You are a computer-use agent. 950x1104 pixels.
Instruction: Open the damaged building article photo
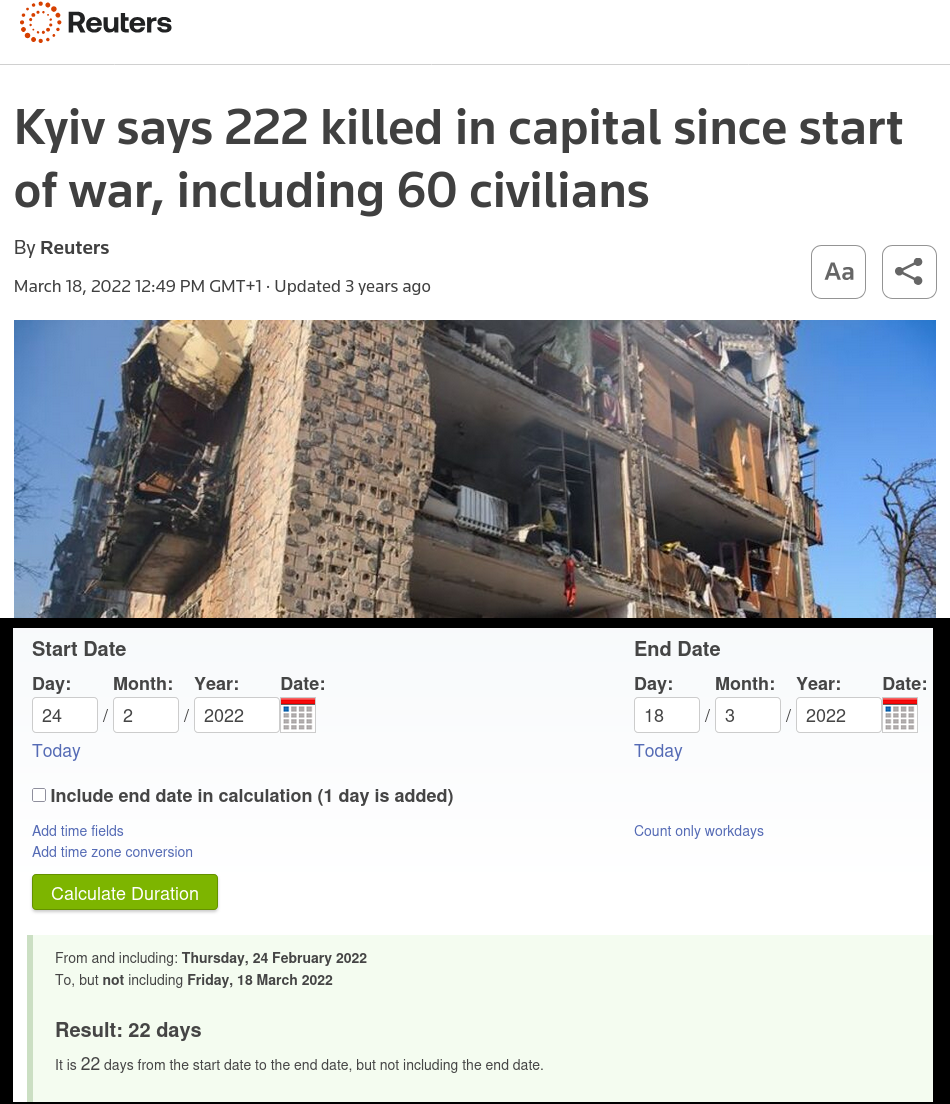[475, 469]
